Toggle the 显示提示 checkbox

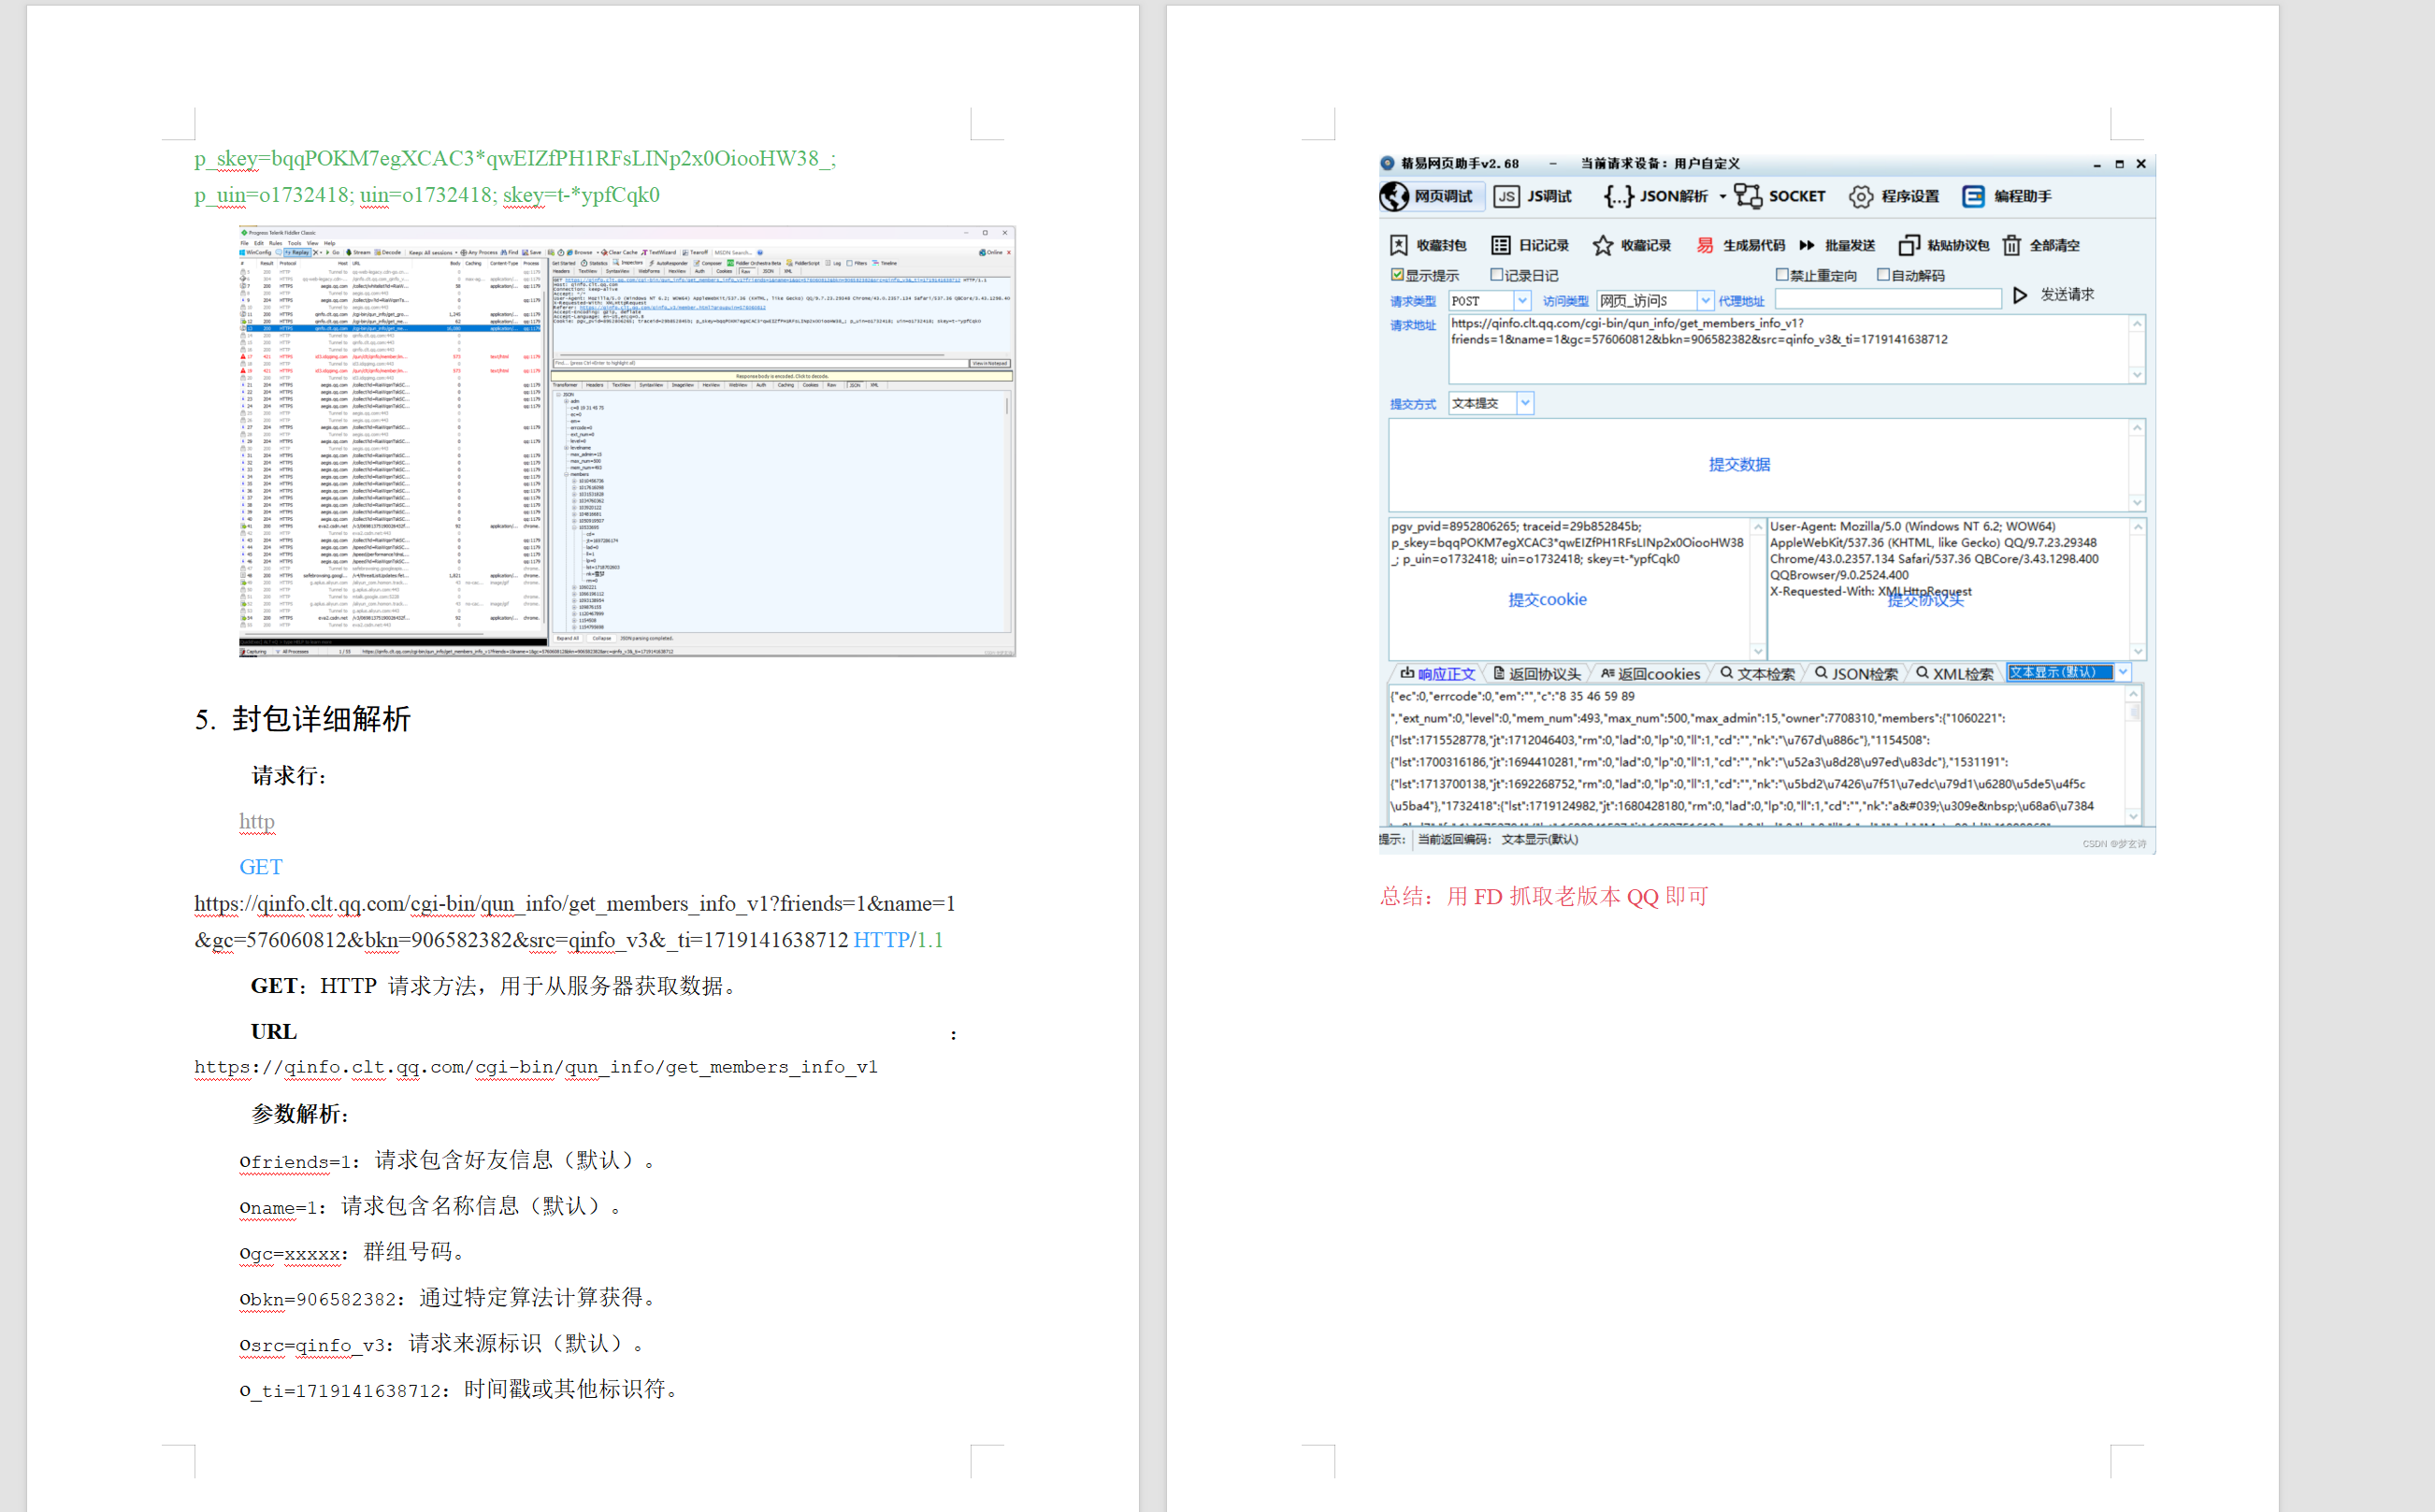(x=1397, y=275)
